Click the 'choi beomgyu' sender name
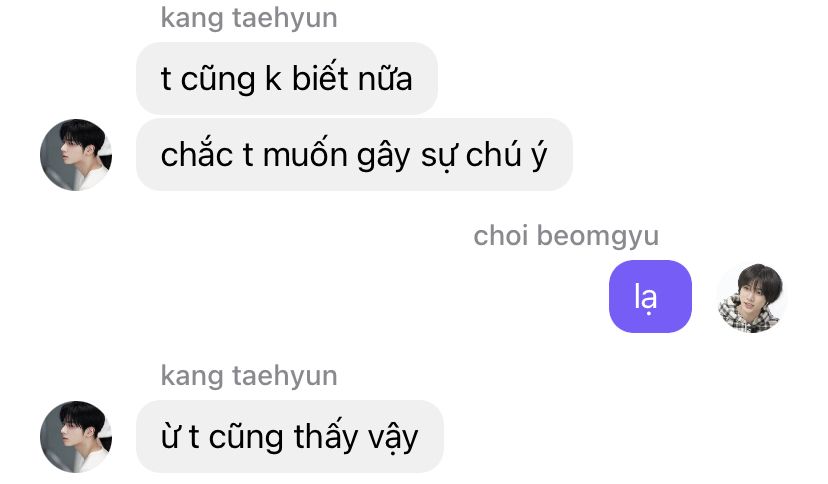 tap(566, 236)
